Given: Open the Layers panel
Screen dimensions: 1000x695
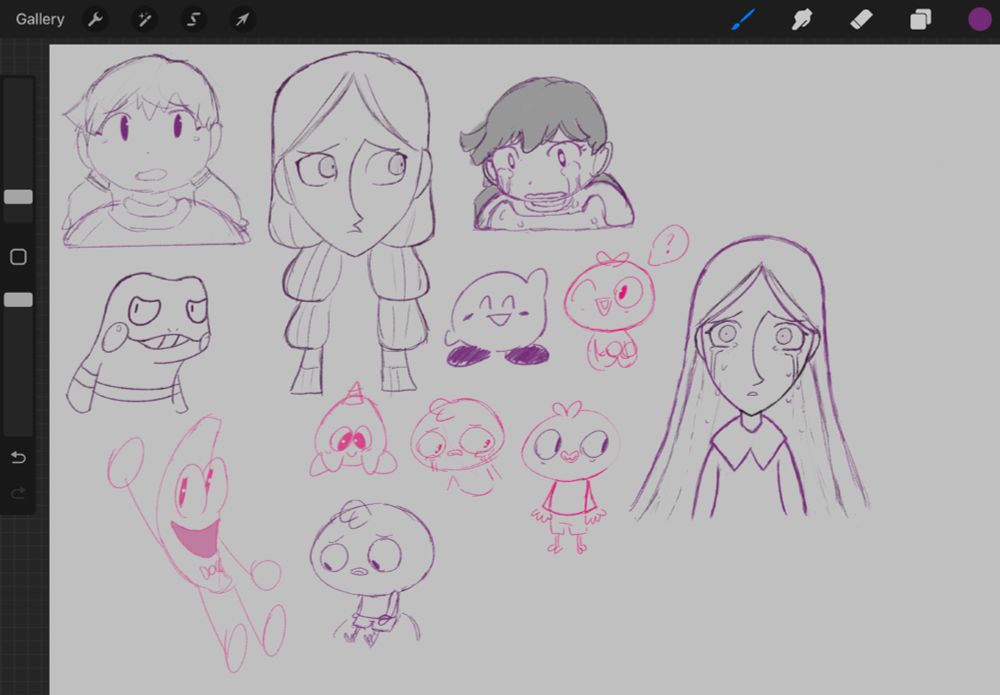Looking at the screenshot, I should tap(920, 20).
